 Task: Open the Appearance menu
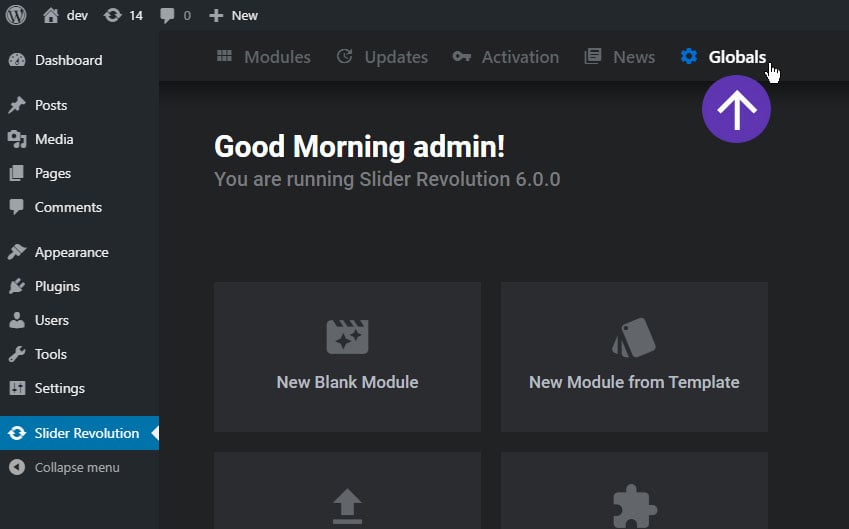71,253
